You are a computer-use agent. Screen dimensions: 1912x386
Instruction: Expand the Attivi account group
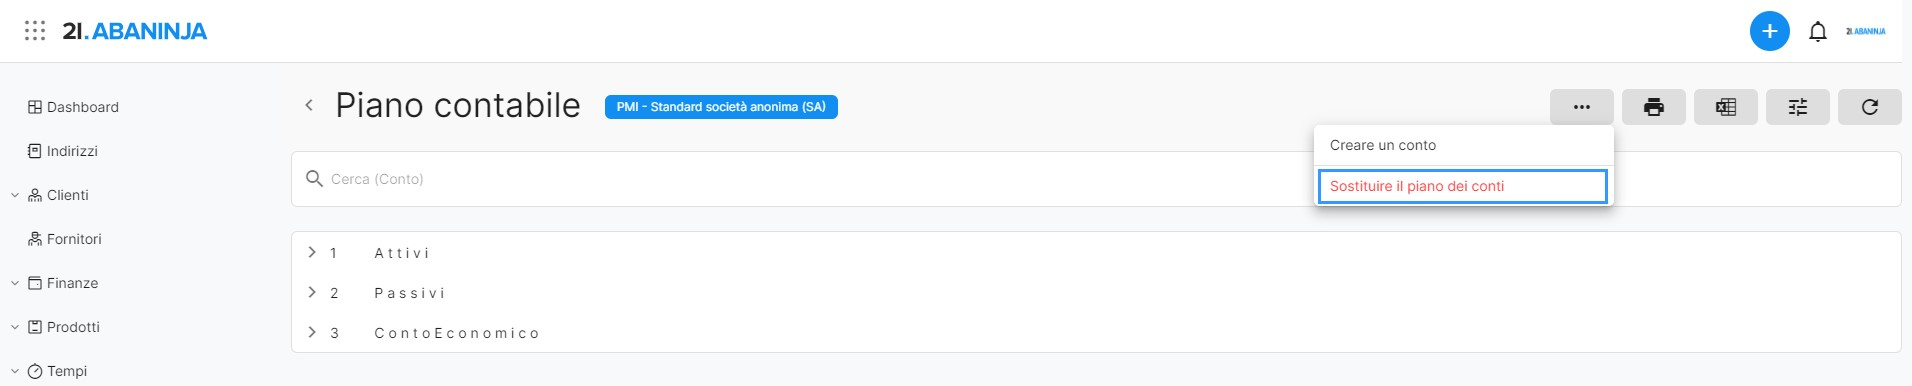click(x=312, y=252)
